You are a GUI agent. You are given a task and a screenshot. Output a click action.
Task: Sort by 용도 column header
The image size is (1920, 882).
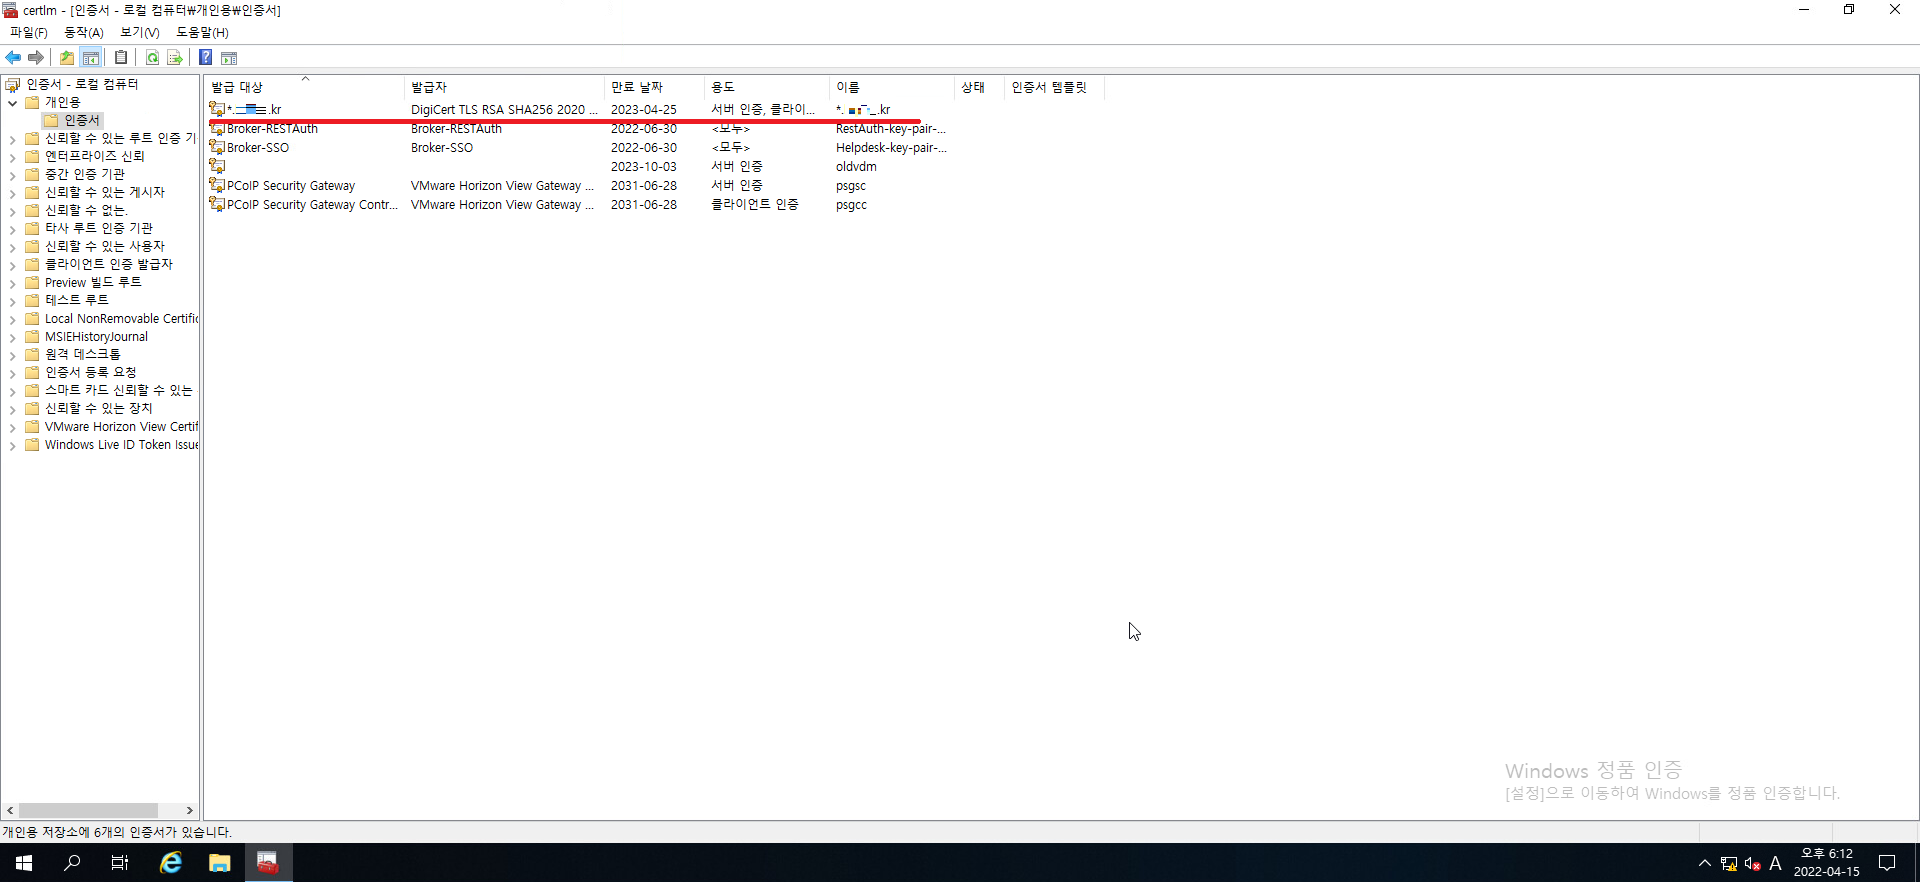[x=767, y=87]
